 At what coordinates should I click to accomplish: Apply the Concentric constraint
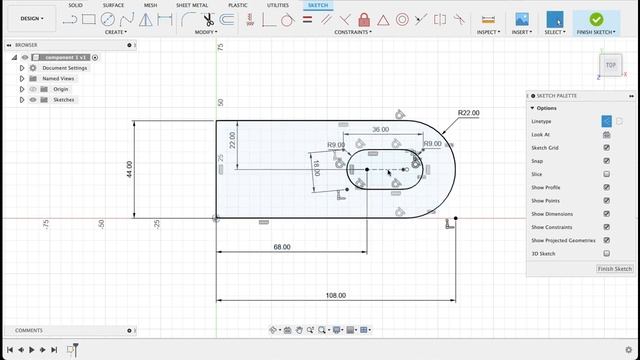click(402, 19)
